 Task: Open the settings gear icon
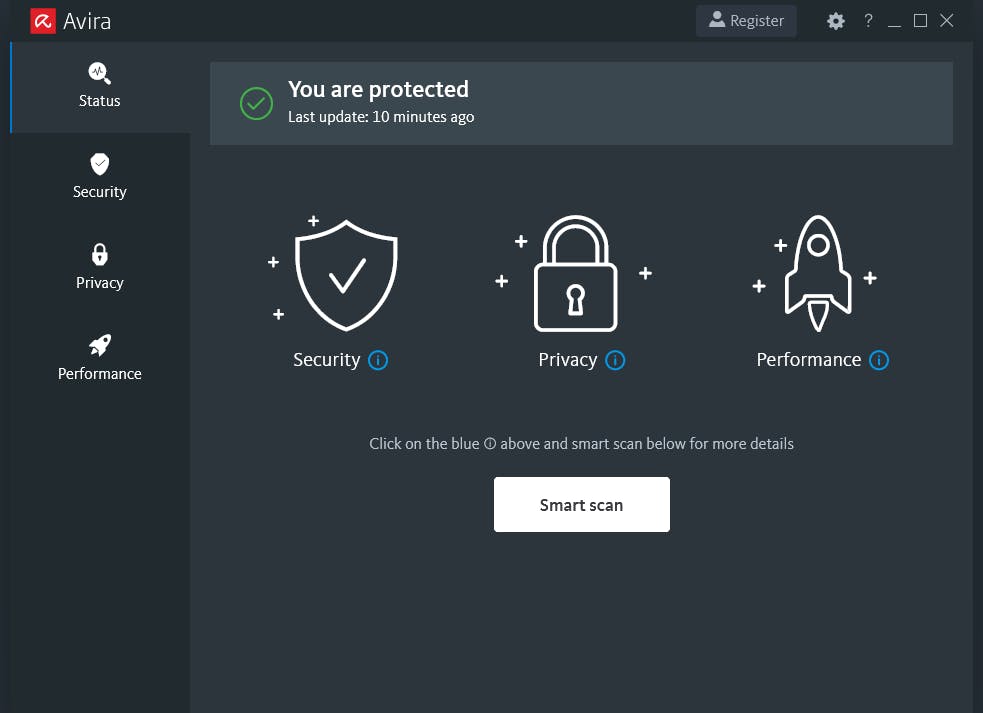click(x=836, y=21)
